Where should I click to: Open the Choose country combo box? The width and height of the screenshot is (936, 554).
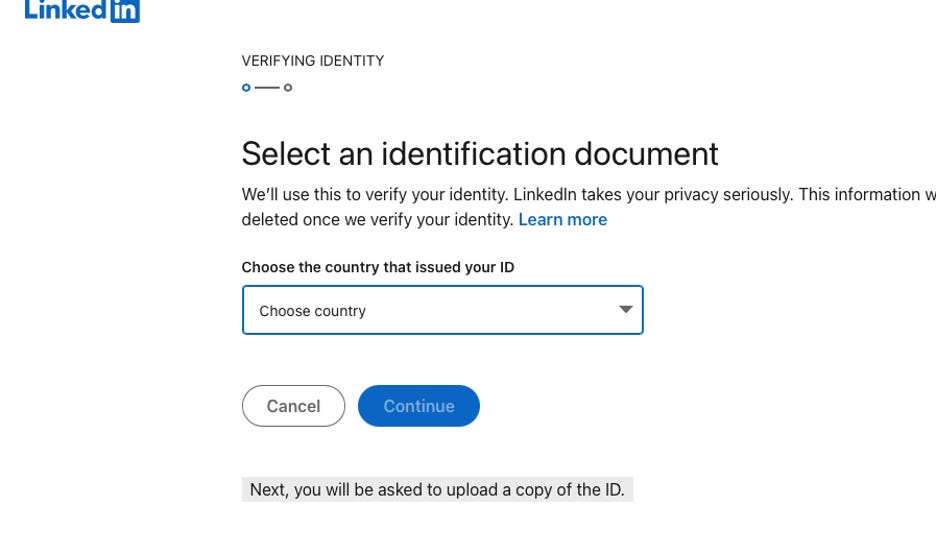click(442, 310)
